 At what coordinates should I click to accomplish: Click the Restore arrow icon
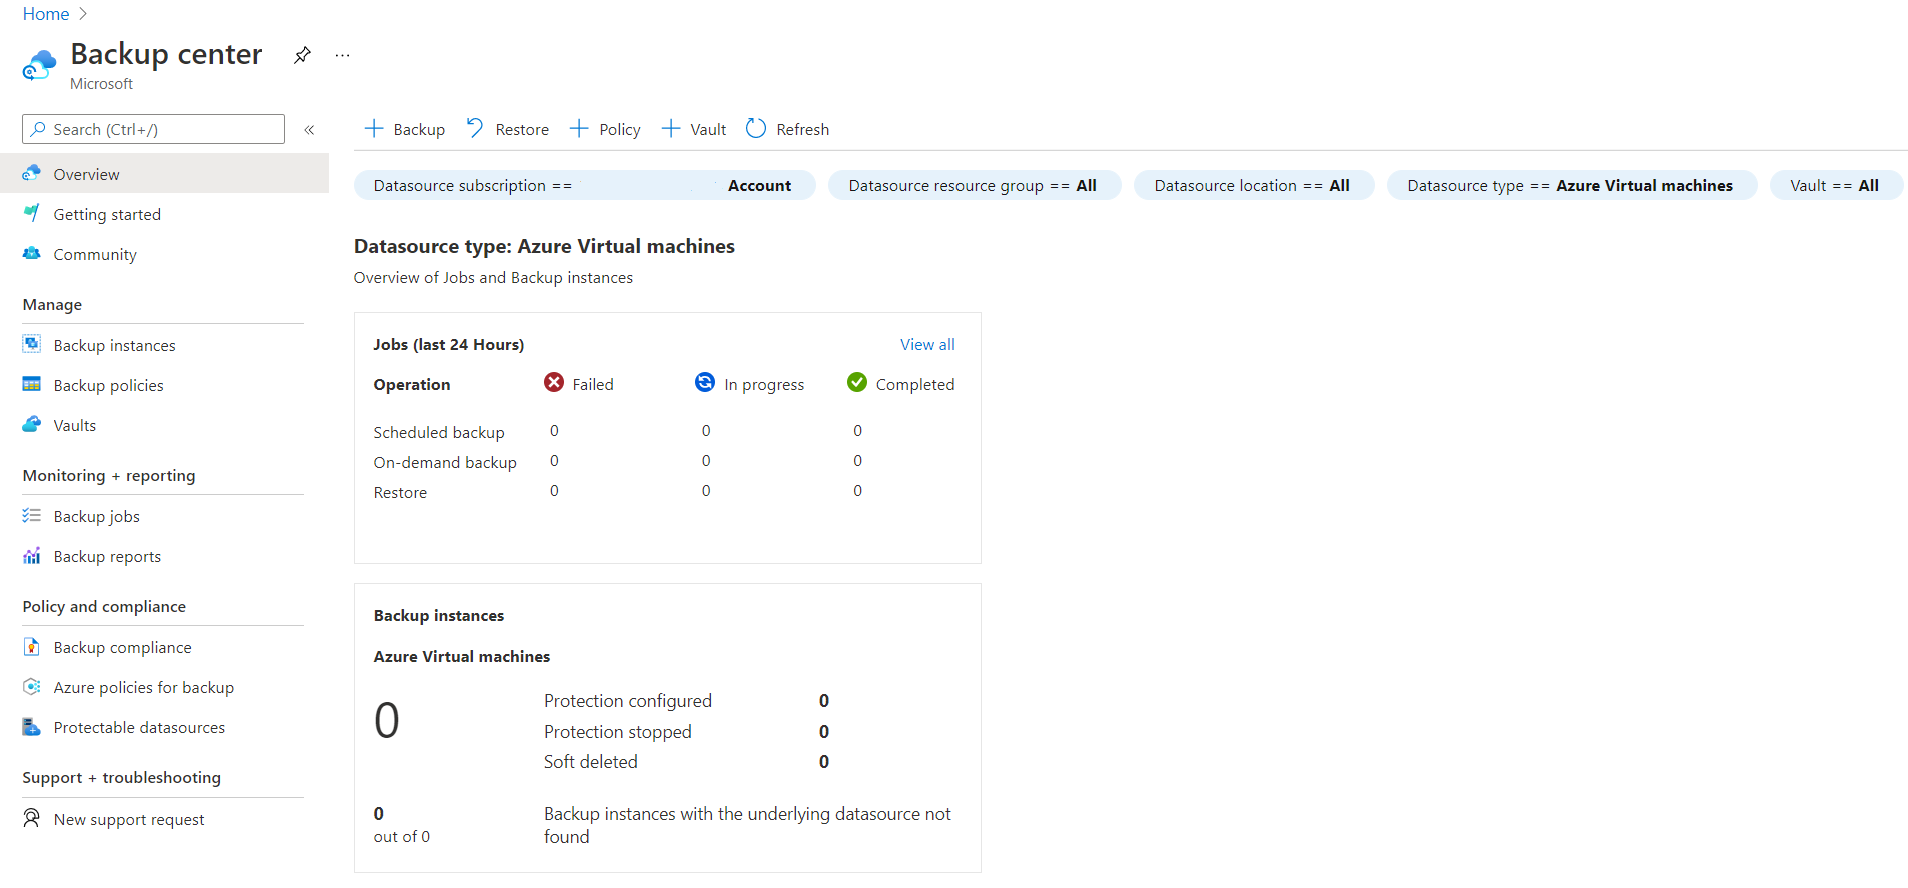tap(475, 128)
